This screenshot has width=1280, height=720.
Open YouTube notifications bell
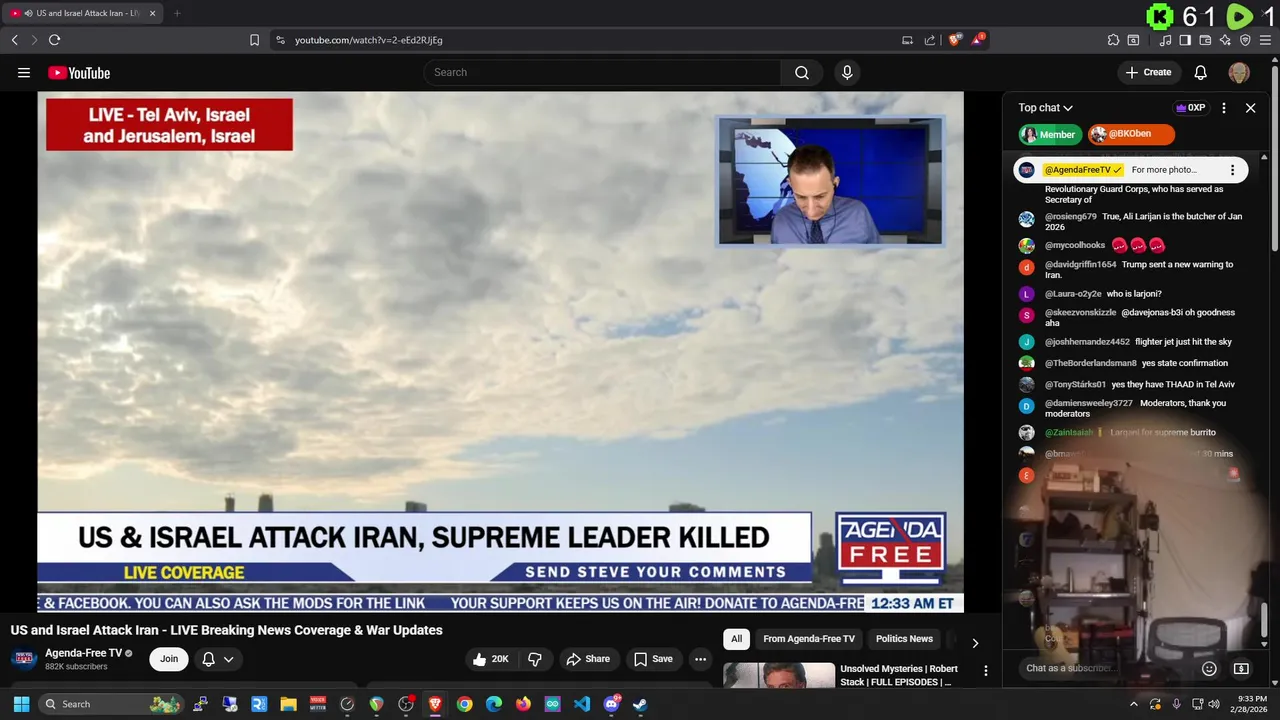[1201, 72]
